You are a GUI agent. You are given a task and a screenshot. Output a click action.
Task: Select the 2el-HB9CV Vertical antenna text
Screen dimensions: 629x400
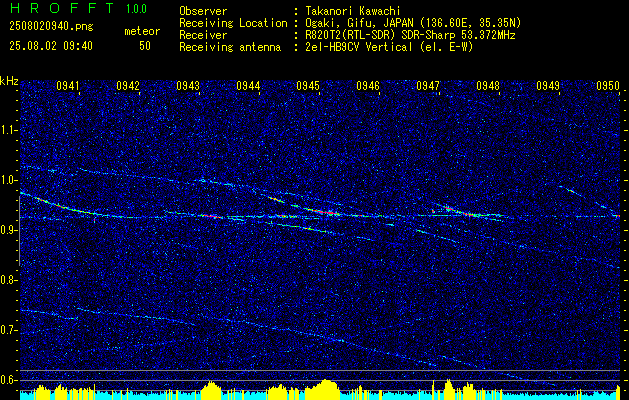pos(388,47)
